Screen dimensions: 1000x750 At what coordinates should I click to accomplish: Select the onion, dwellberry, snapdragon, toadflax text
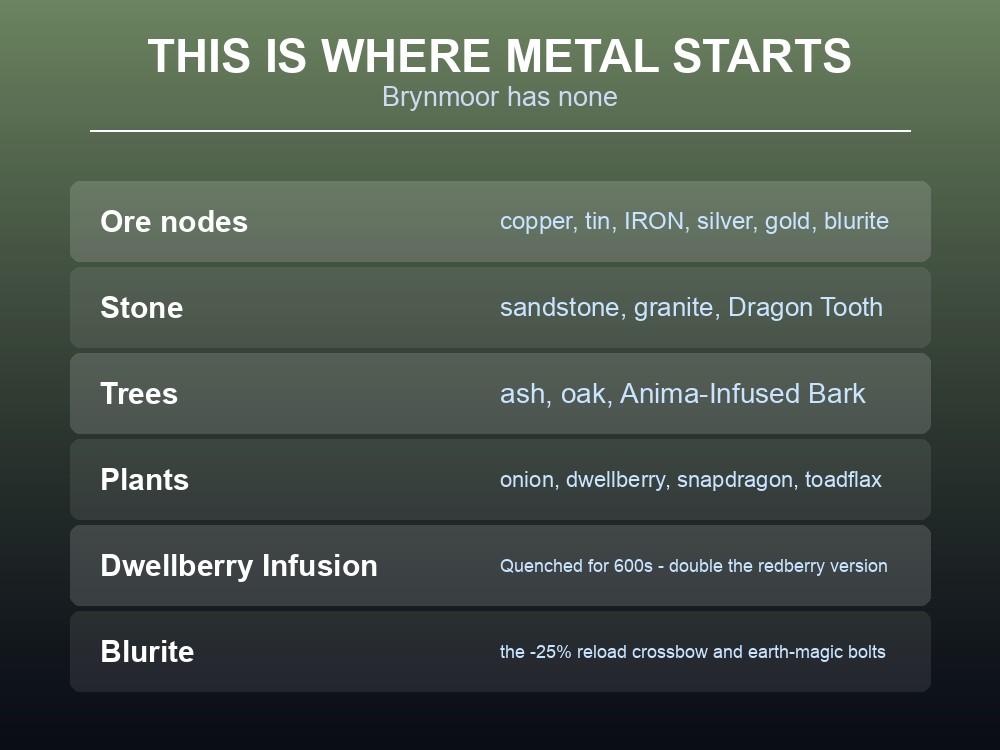[x=691, y=480]
